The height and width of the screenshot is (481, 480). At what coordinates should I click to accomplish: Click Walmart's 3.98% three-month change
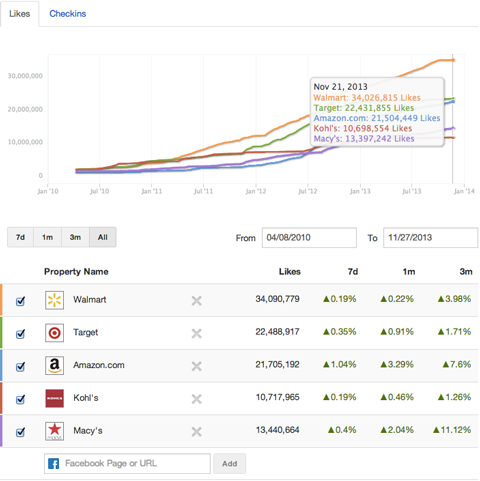click(454, 299)
